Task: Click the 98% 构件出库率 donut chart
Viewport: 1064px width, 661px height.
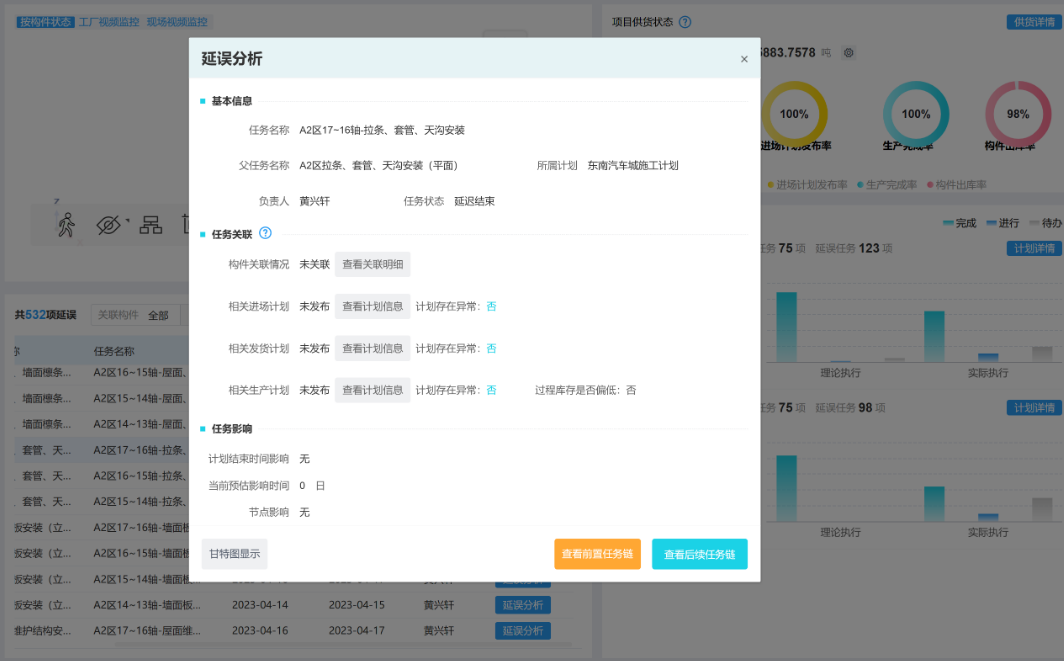Action: (1018, 114)
